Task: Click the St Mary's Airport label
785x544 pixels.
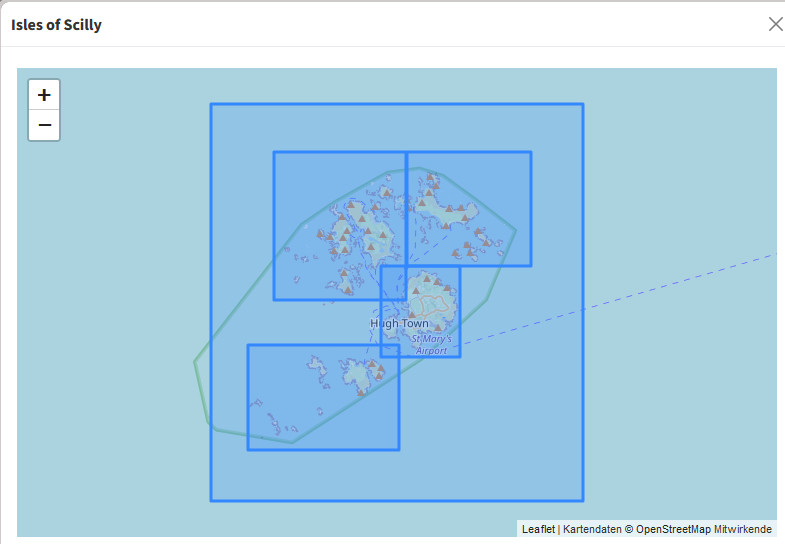Action: click(432, 345)
